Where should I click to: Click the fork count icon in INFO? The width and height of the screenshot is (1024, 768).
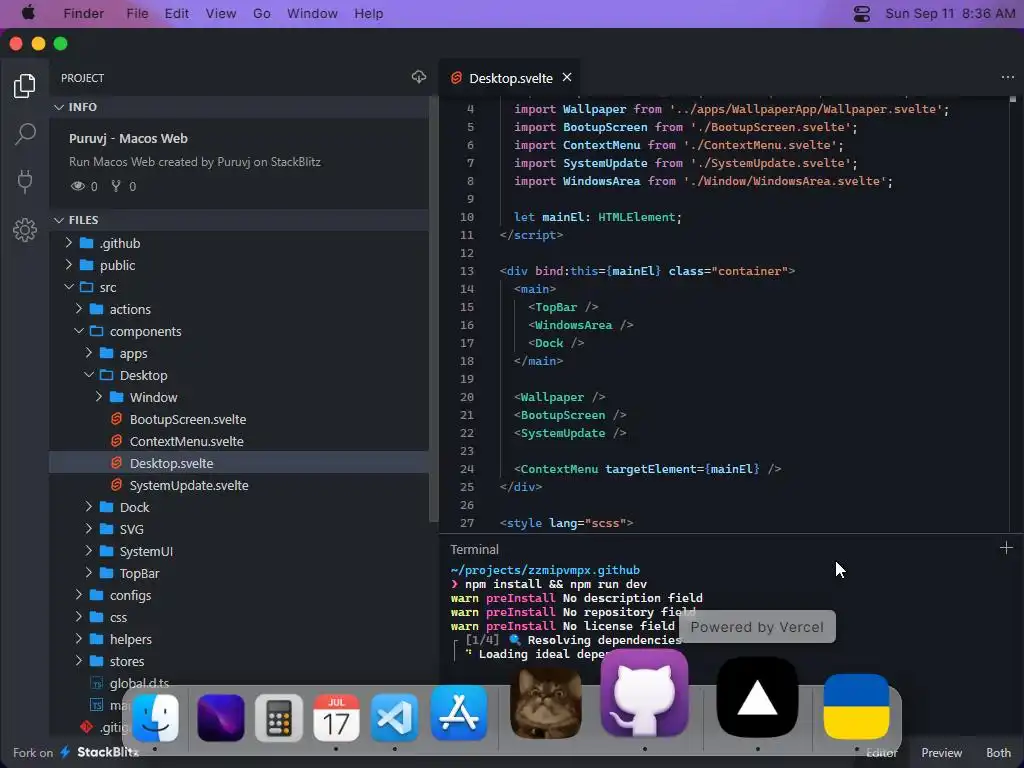pos(116,186)
